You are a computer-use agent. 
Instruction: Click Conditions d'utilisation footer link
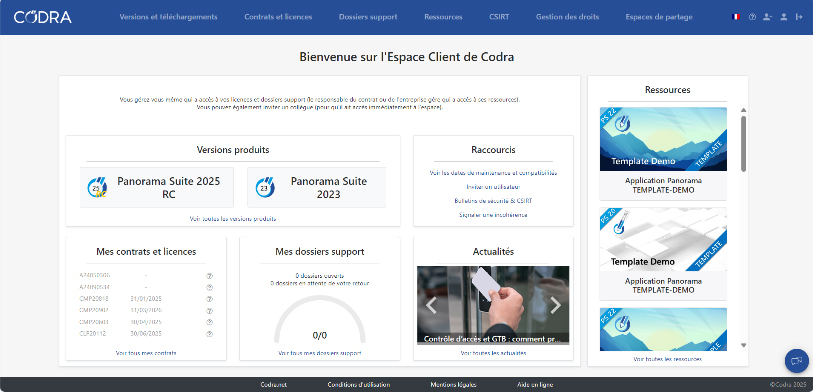coord(359,385)
